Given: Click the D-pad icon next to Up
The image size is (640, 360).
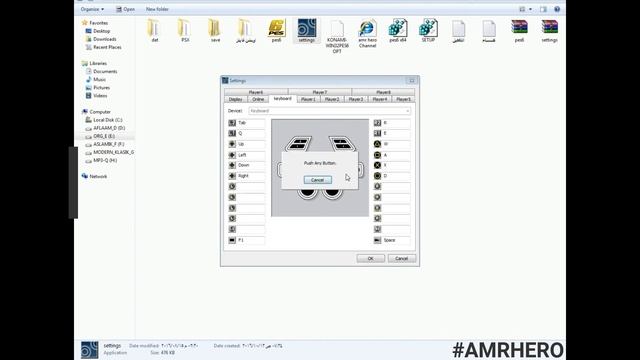Looking at the screenshot, I should [x=232, y=144].
